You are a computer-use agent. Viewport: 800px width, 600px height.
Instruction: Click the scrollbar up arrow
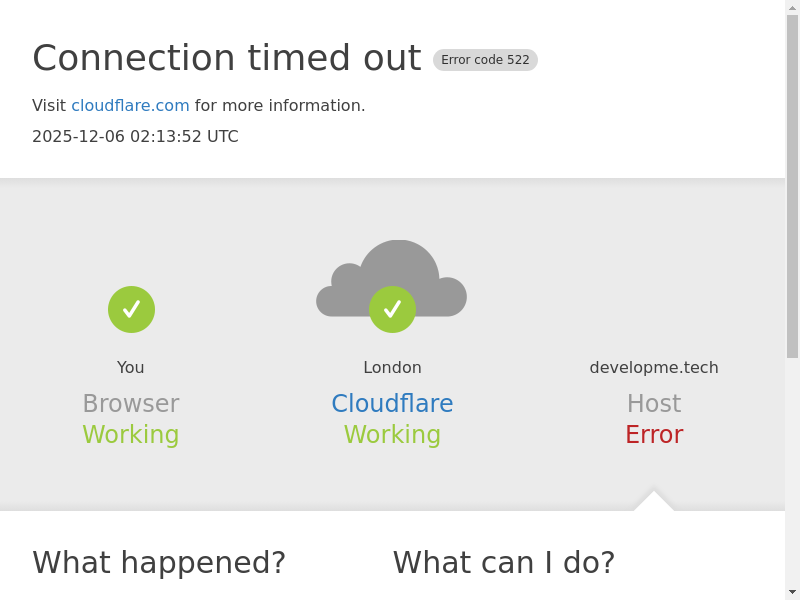pos(792,7)
